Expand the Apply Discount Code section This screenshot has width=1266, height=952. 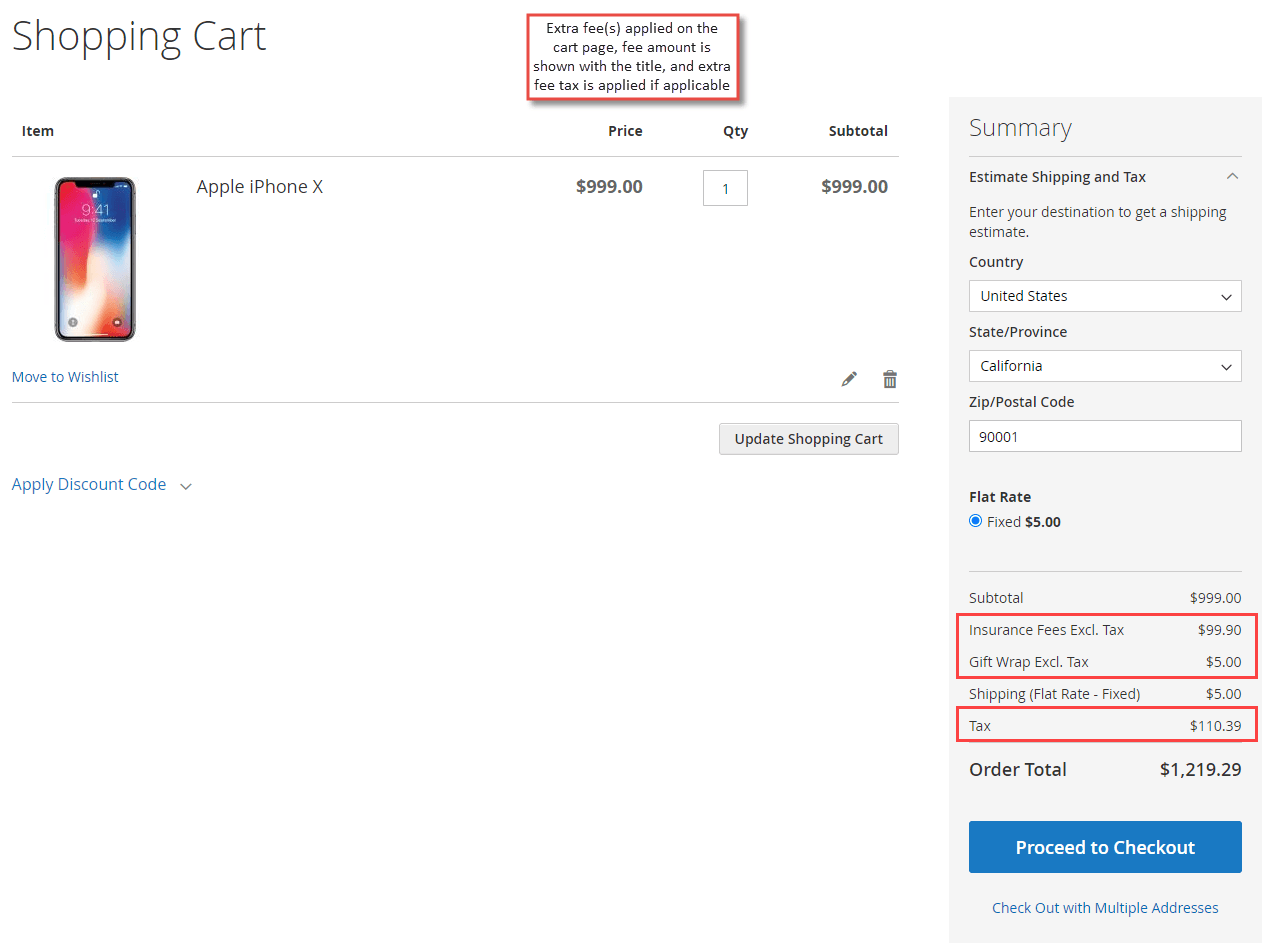(101, 485)
